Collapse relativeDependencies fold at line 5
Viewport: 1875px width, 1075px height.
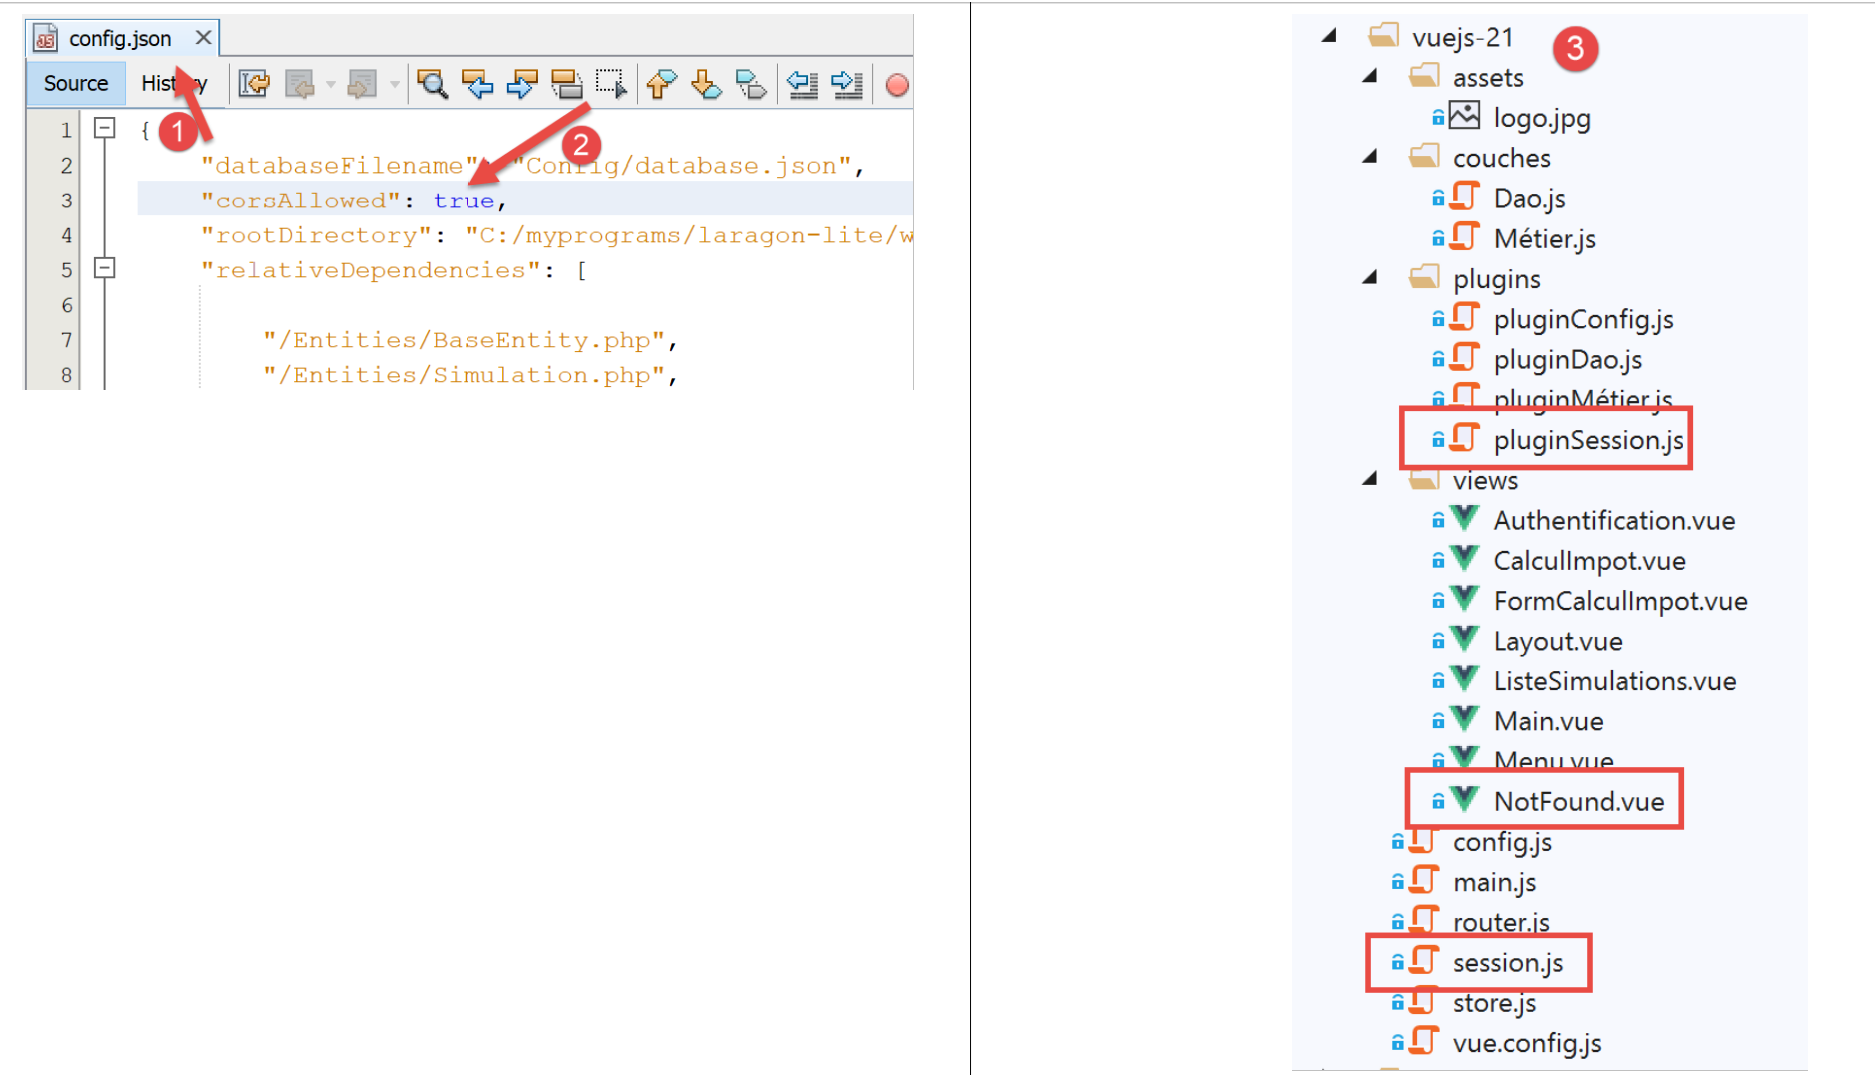(x=104, y=268)
